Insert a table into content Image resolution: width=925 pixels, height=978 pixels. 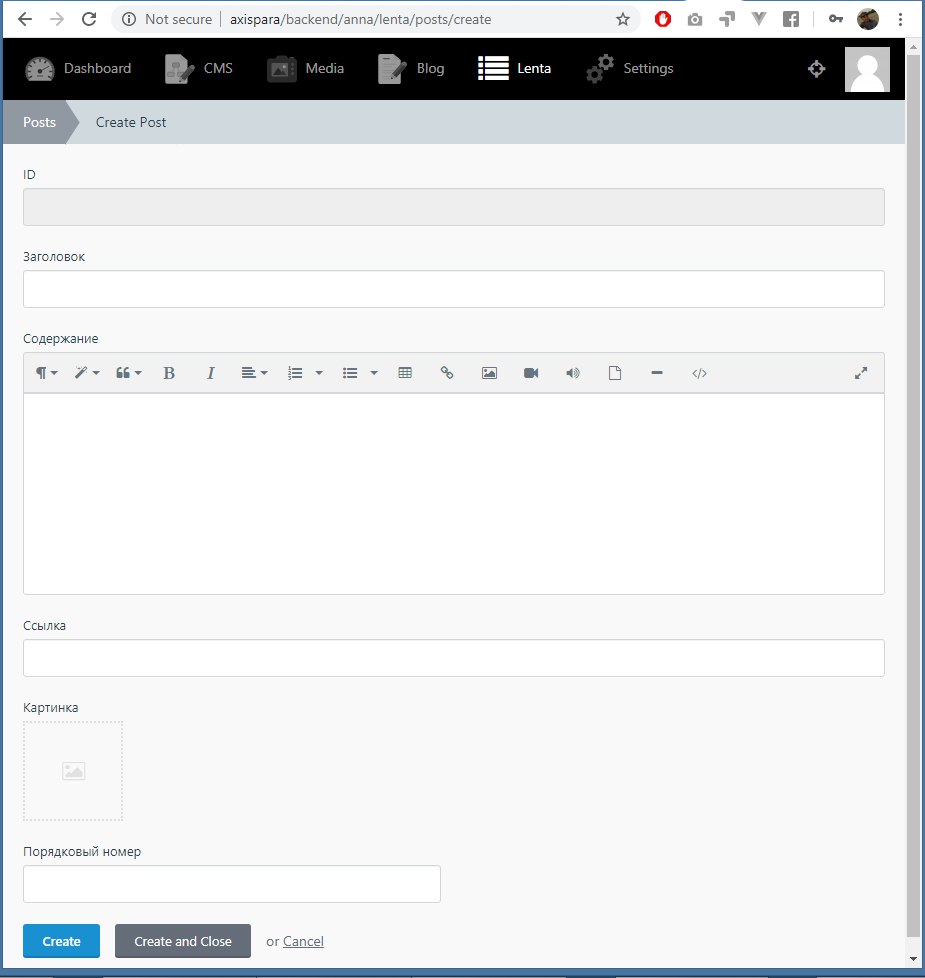click(x=405, y=373)
